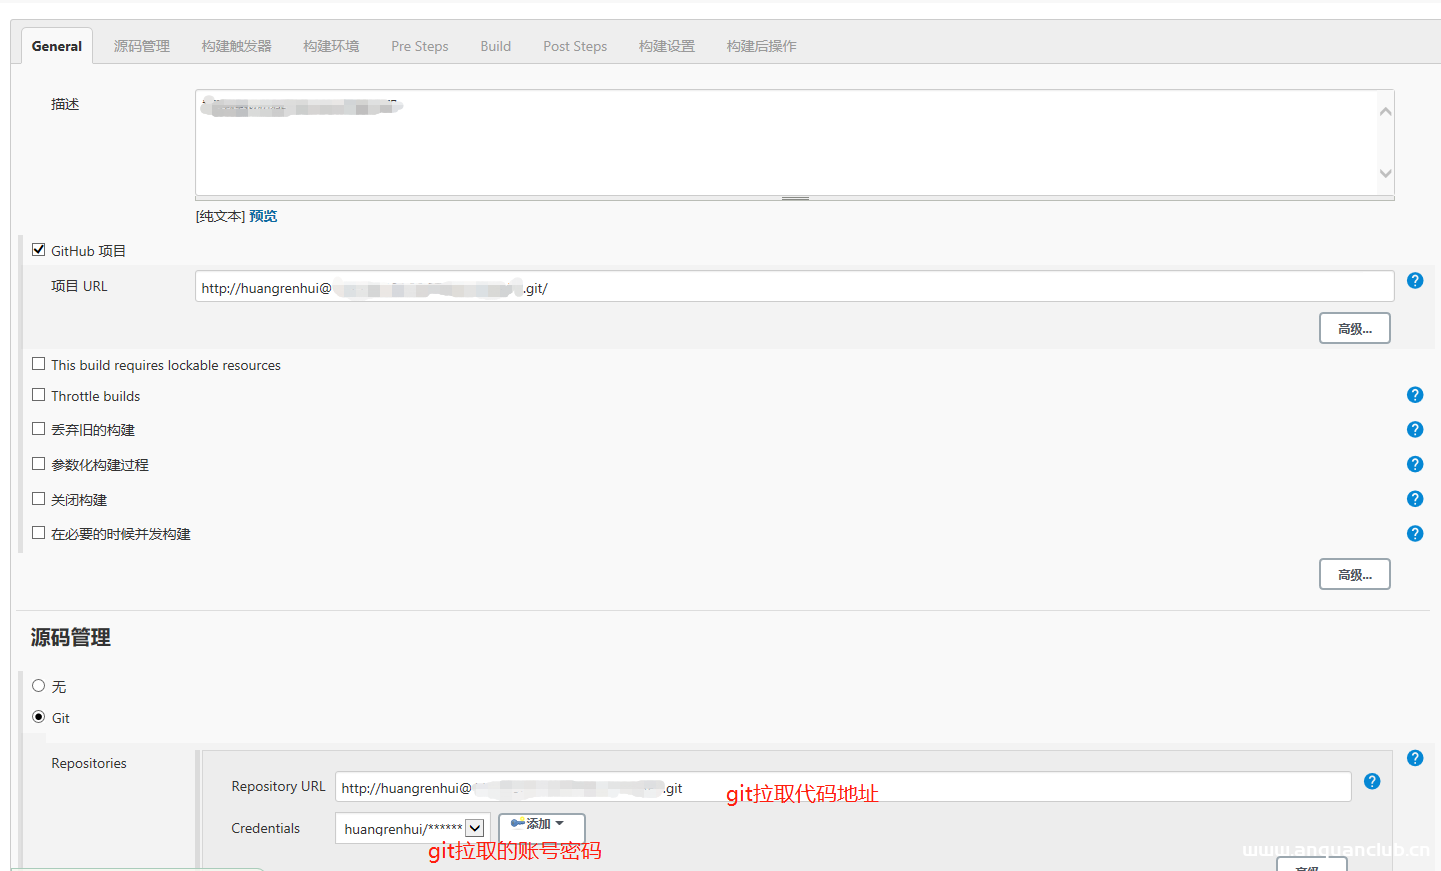The image size is (1441, 871).
Task: Click the description scrollbar down arrow
Action: coord(1386,174)
